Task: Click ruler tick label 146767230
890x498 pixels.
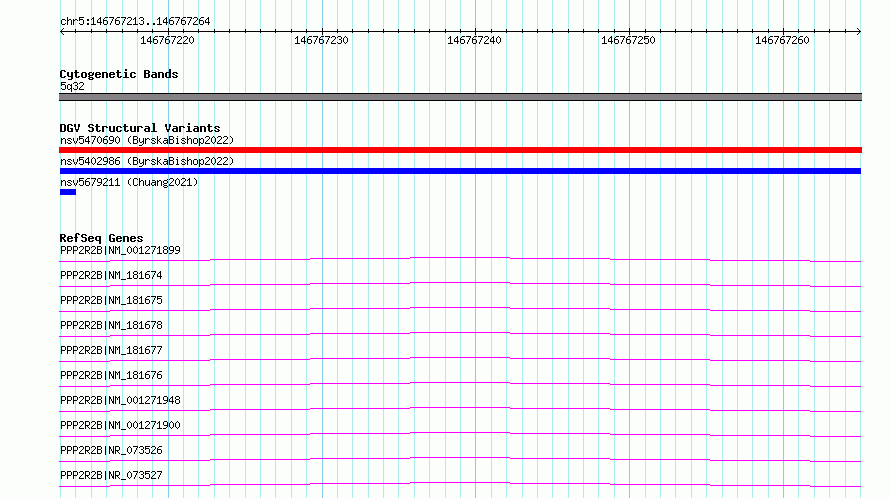Action: [x=321, y=40]
